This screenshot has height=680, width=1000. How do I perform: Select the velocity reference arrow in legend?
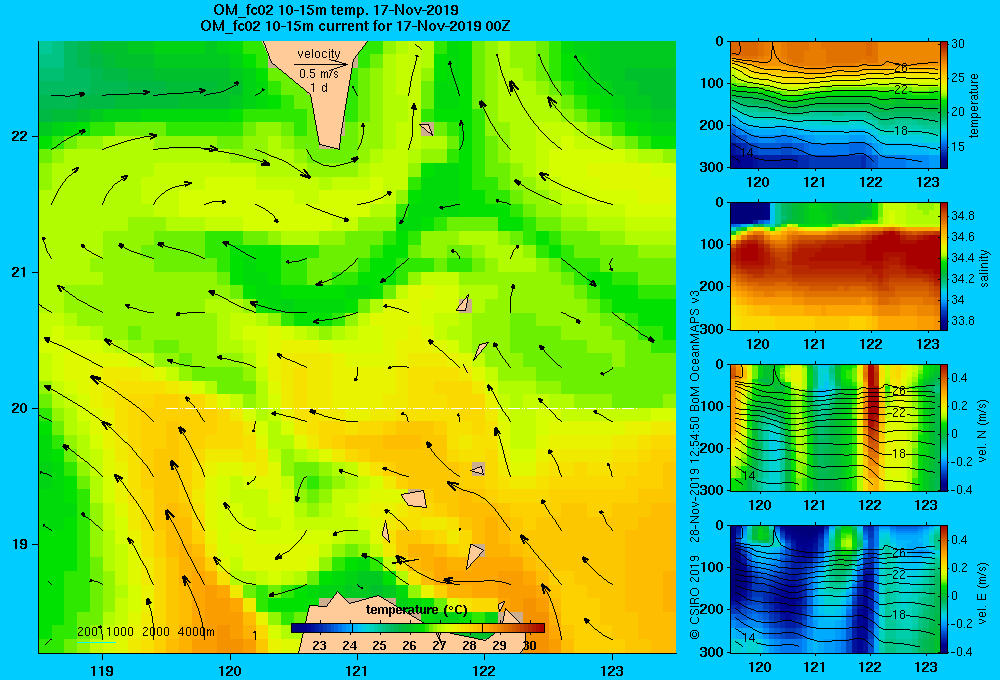tap(321, 64)
